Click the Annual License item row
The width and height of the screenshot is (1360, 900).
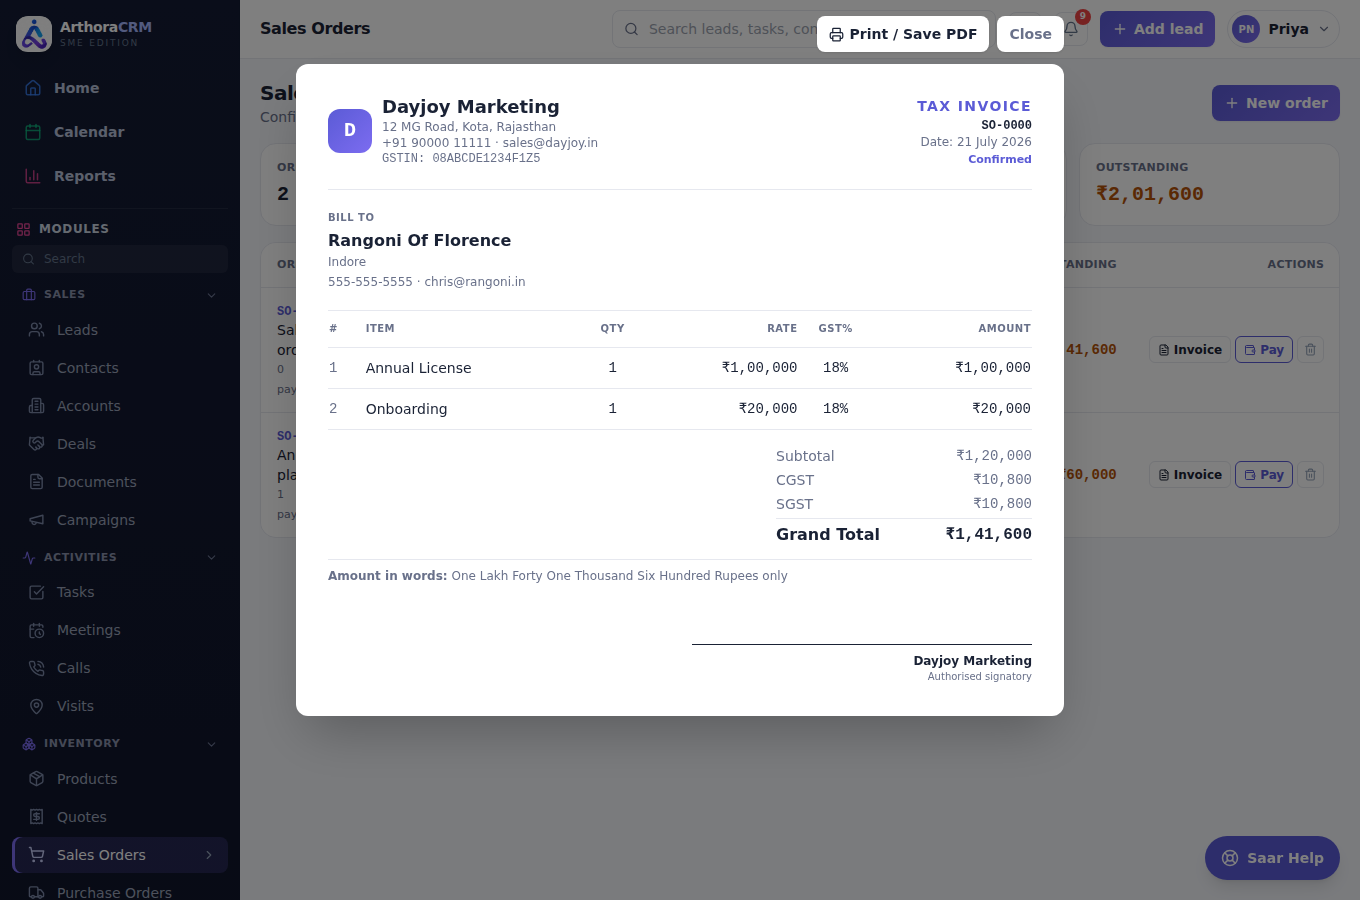tap(680, 368)
